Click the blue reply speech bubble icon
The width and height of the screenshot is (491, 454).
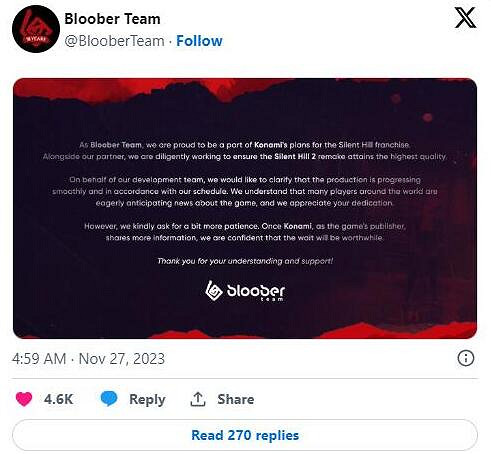tap(109, 399)
